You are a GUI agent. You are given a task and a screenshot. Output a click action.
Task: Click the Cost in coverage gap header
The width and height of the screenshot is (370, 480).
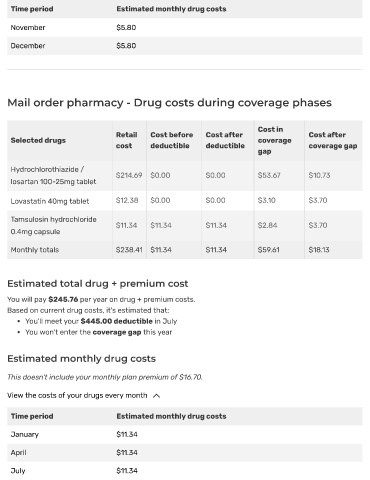[x=274, y=140]
